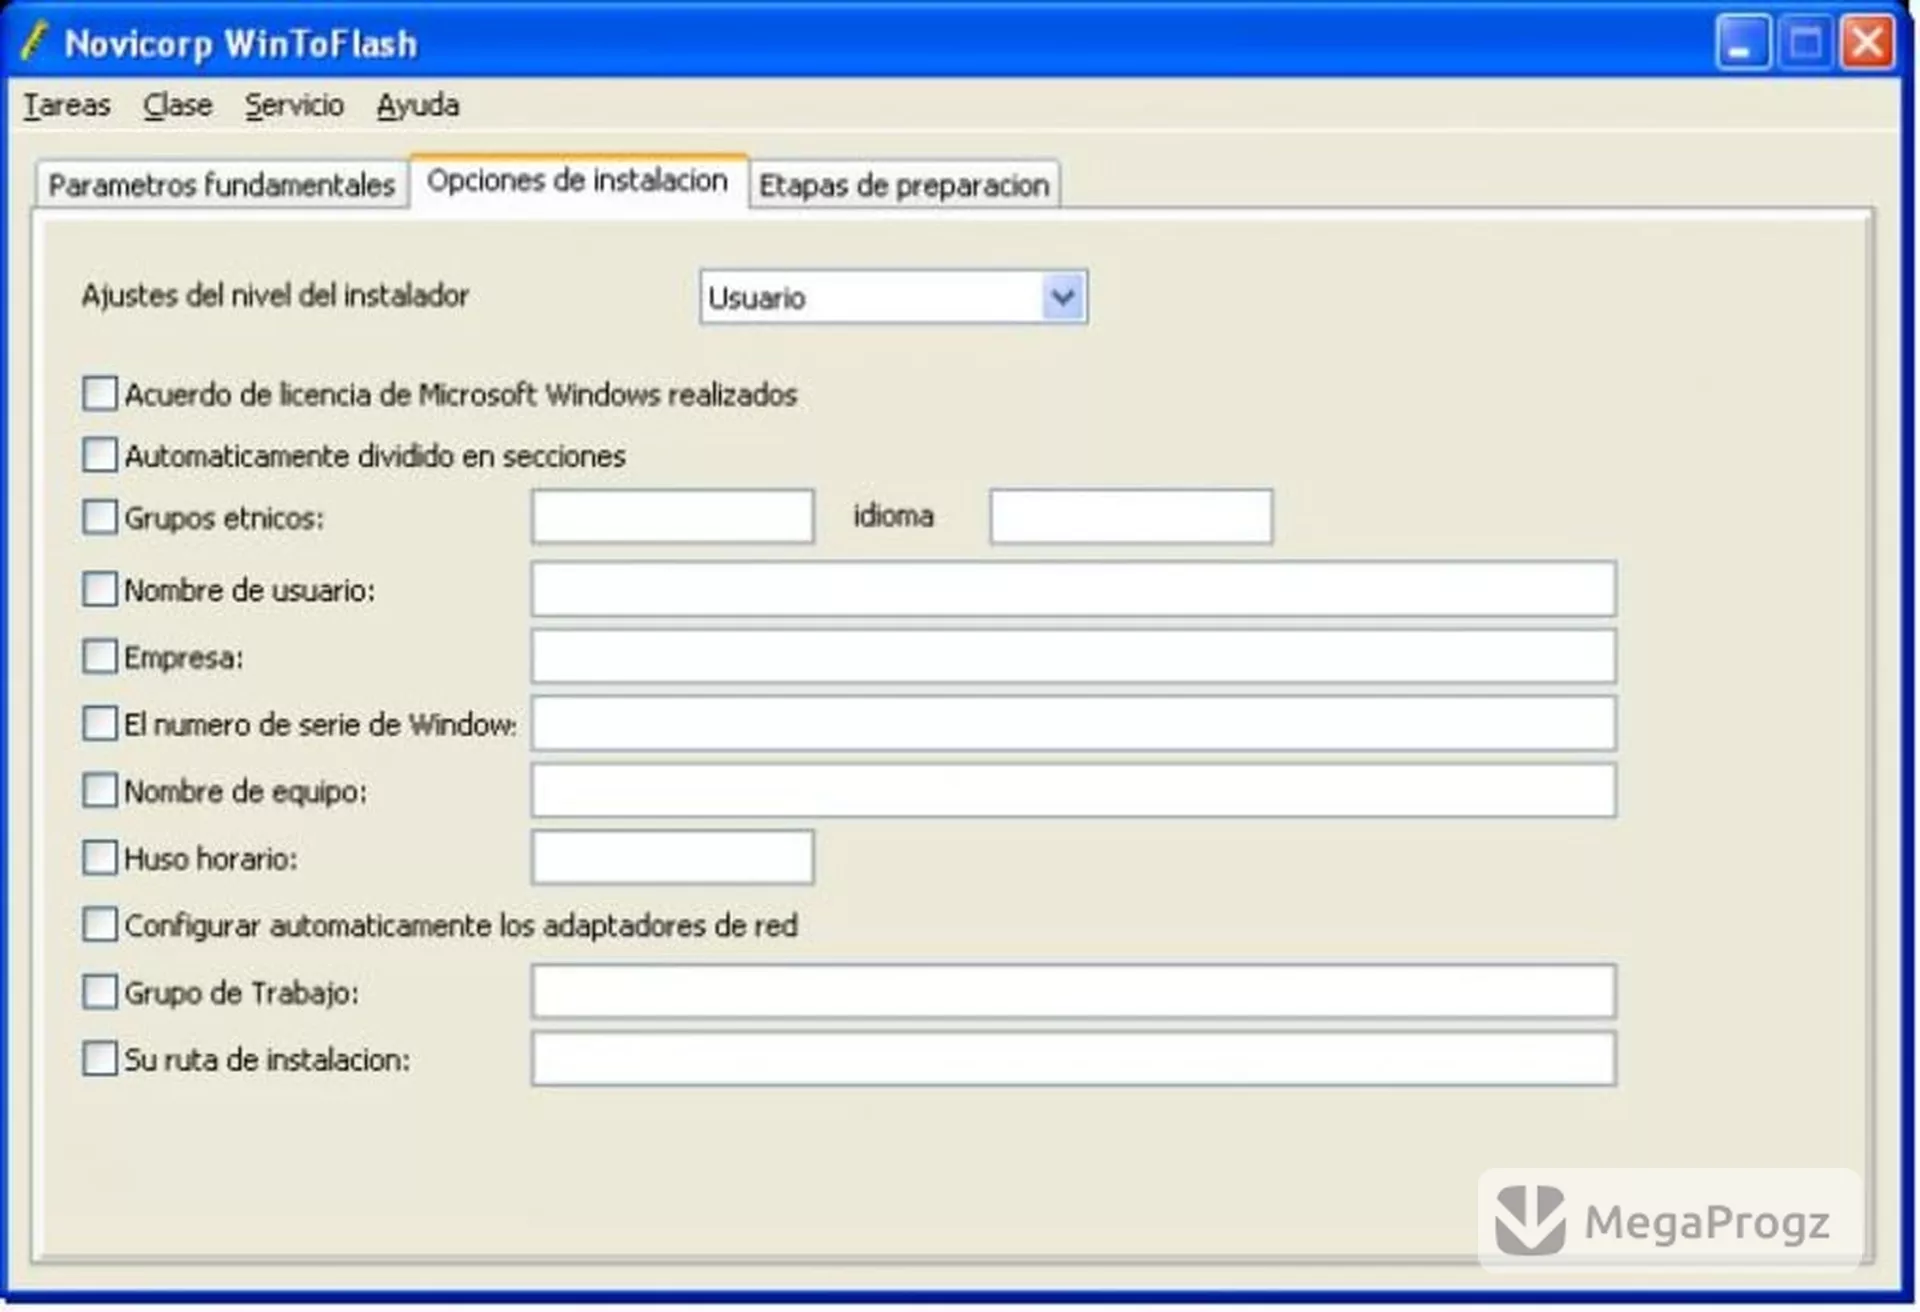The height and width of the screenshot is (1312, 1920).
Task: Open the Servicio menu
Action: click(x=294, y=105)
